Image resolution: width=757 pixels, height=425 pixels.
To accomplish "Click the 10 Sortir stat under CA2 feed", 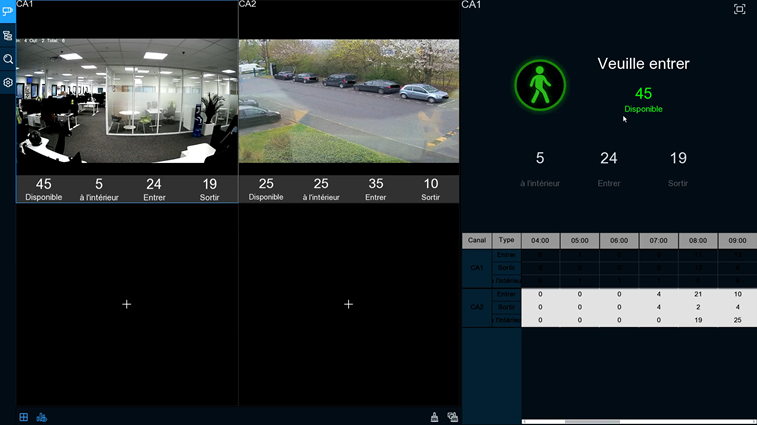I will click(x=431, y=189).
